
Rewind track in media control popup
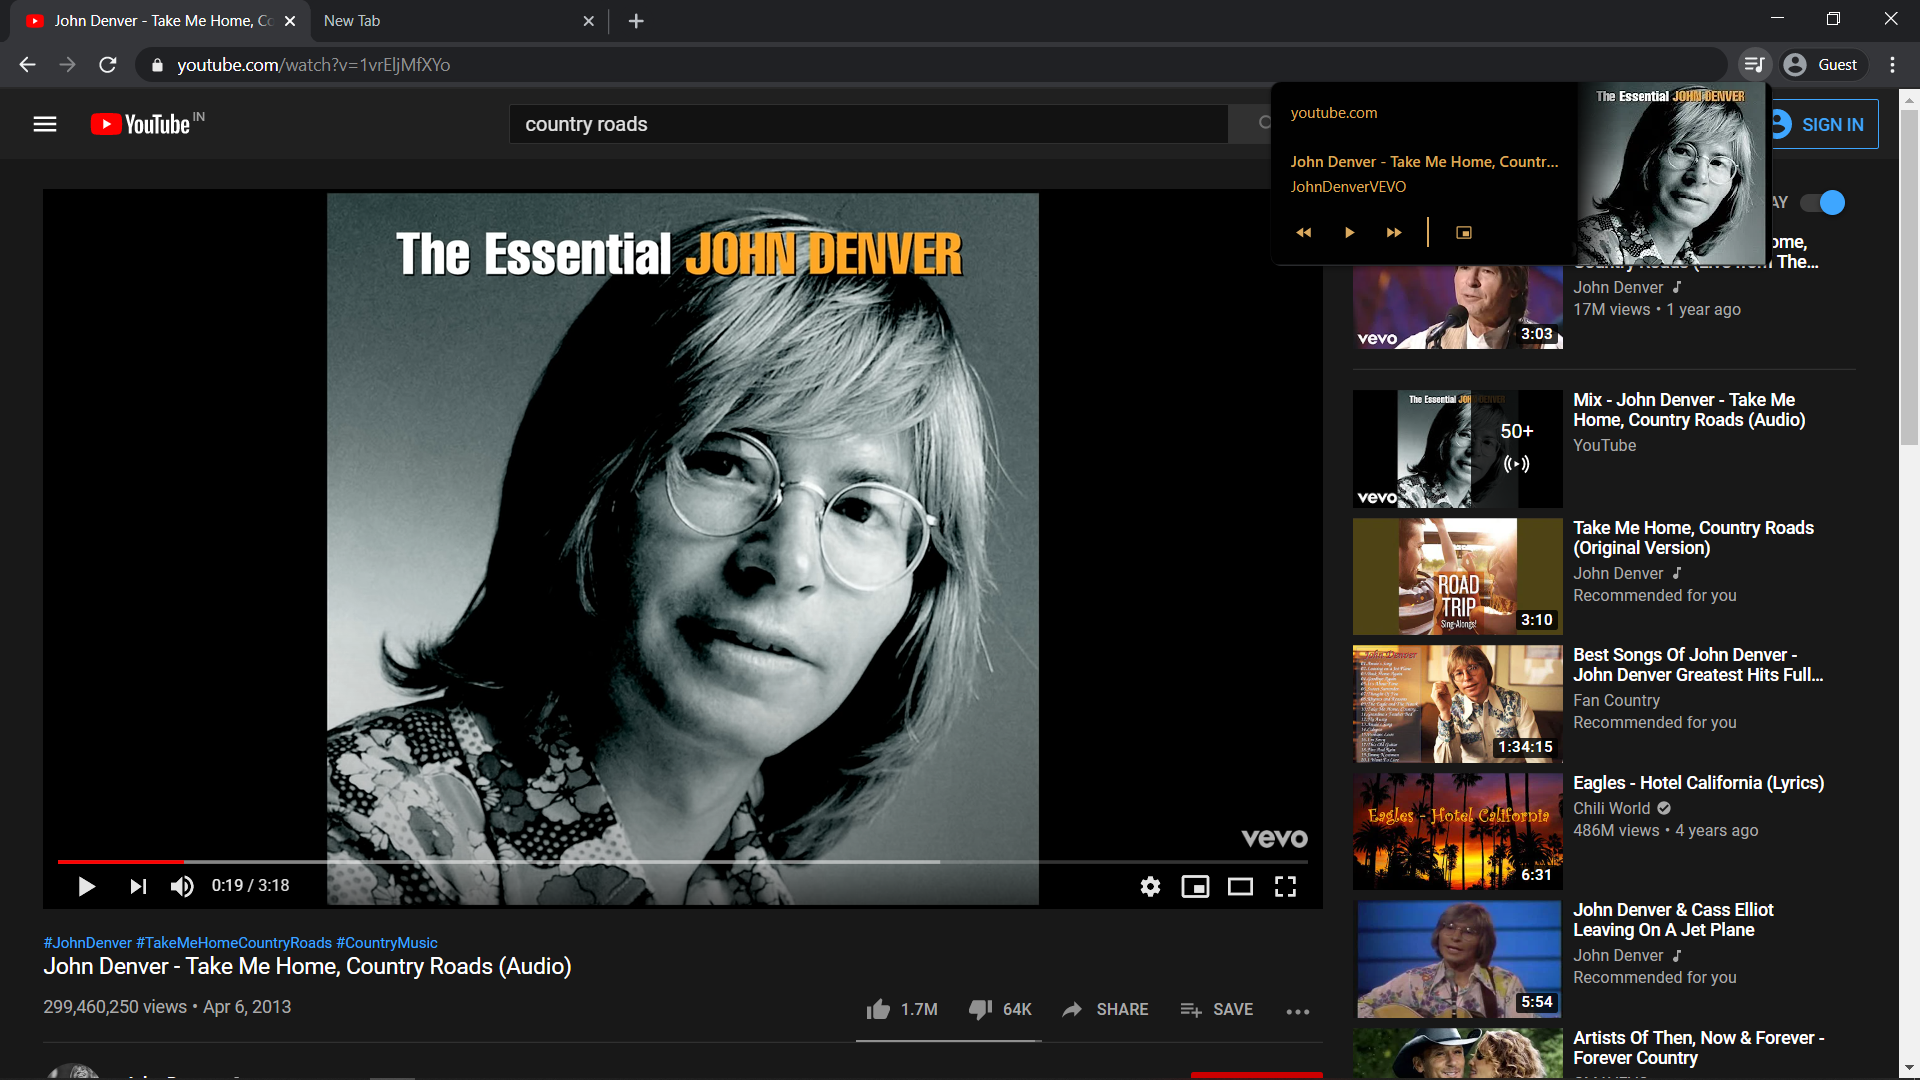click(x=1303, y=232)
